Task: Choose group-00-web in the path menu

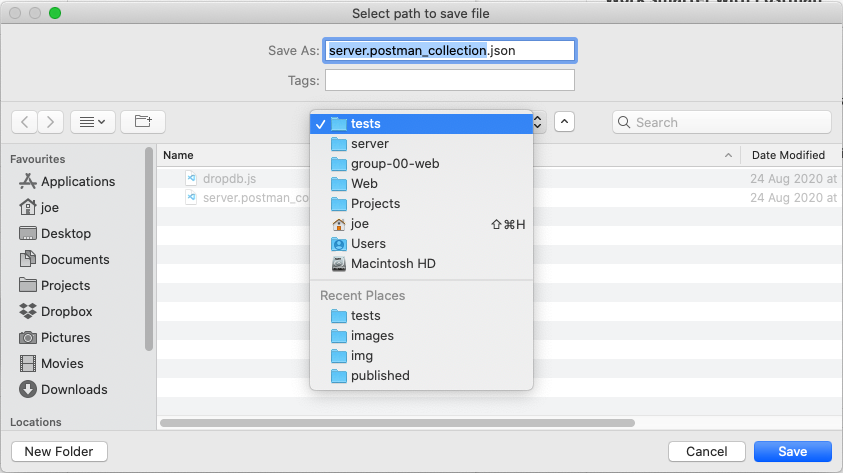Action: 421,163
